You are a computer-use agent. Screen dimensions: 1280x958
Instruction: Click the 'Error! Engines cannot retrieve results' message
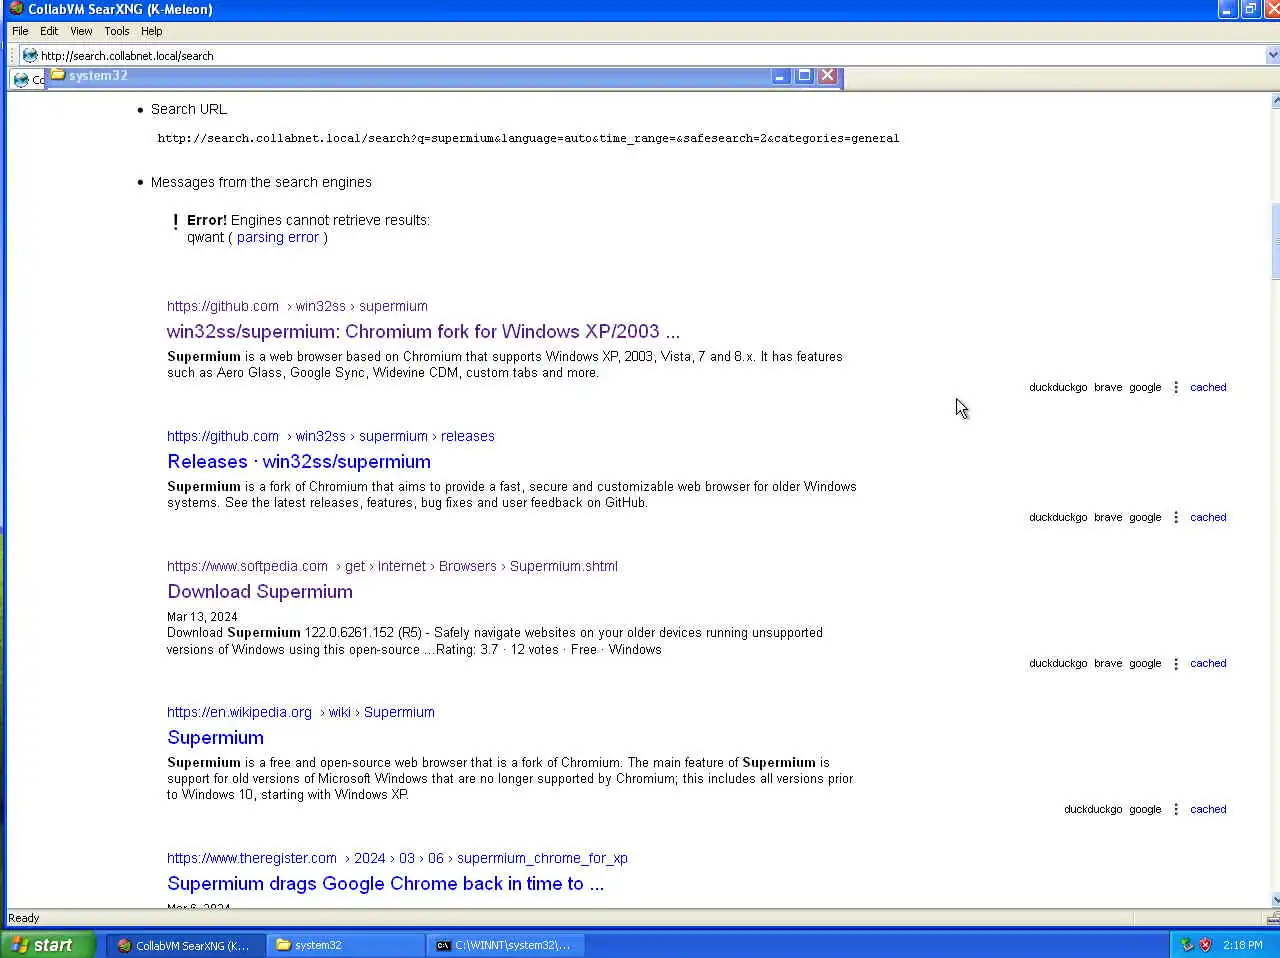pyautogui.click(x=308, y=220)
